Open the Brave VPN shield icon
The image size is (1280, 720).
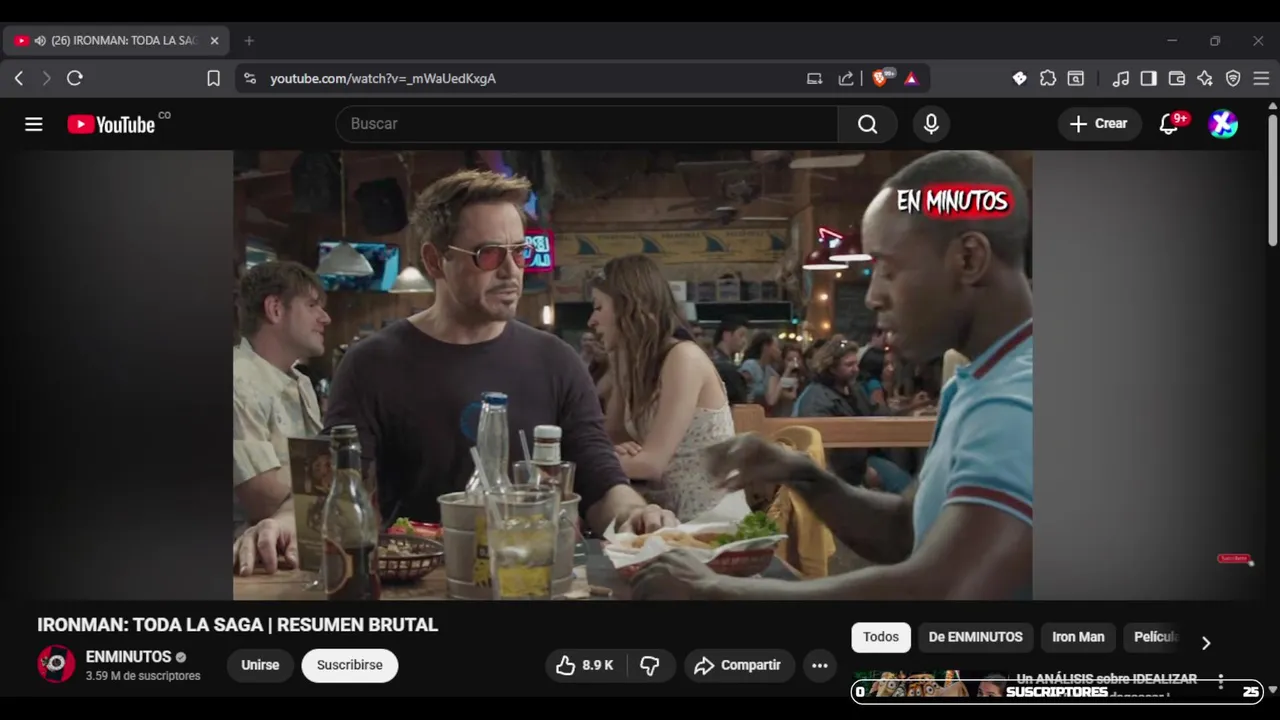pyautogui.click(x=1233, y=78)
